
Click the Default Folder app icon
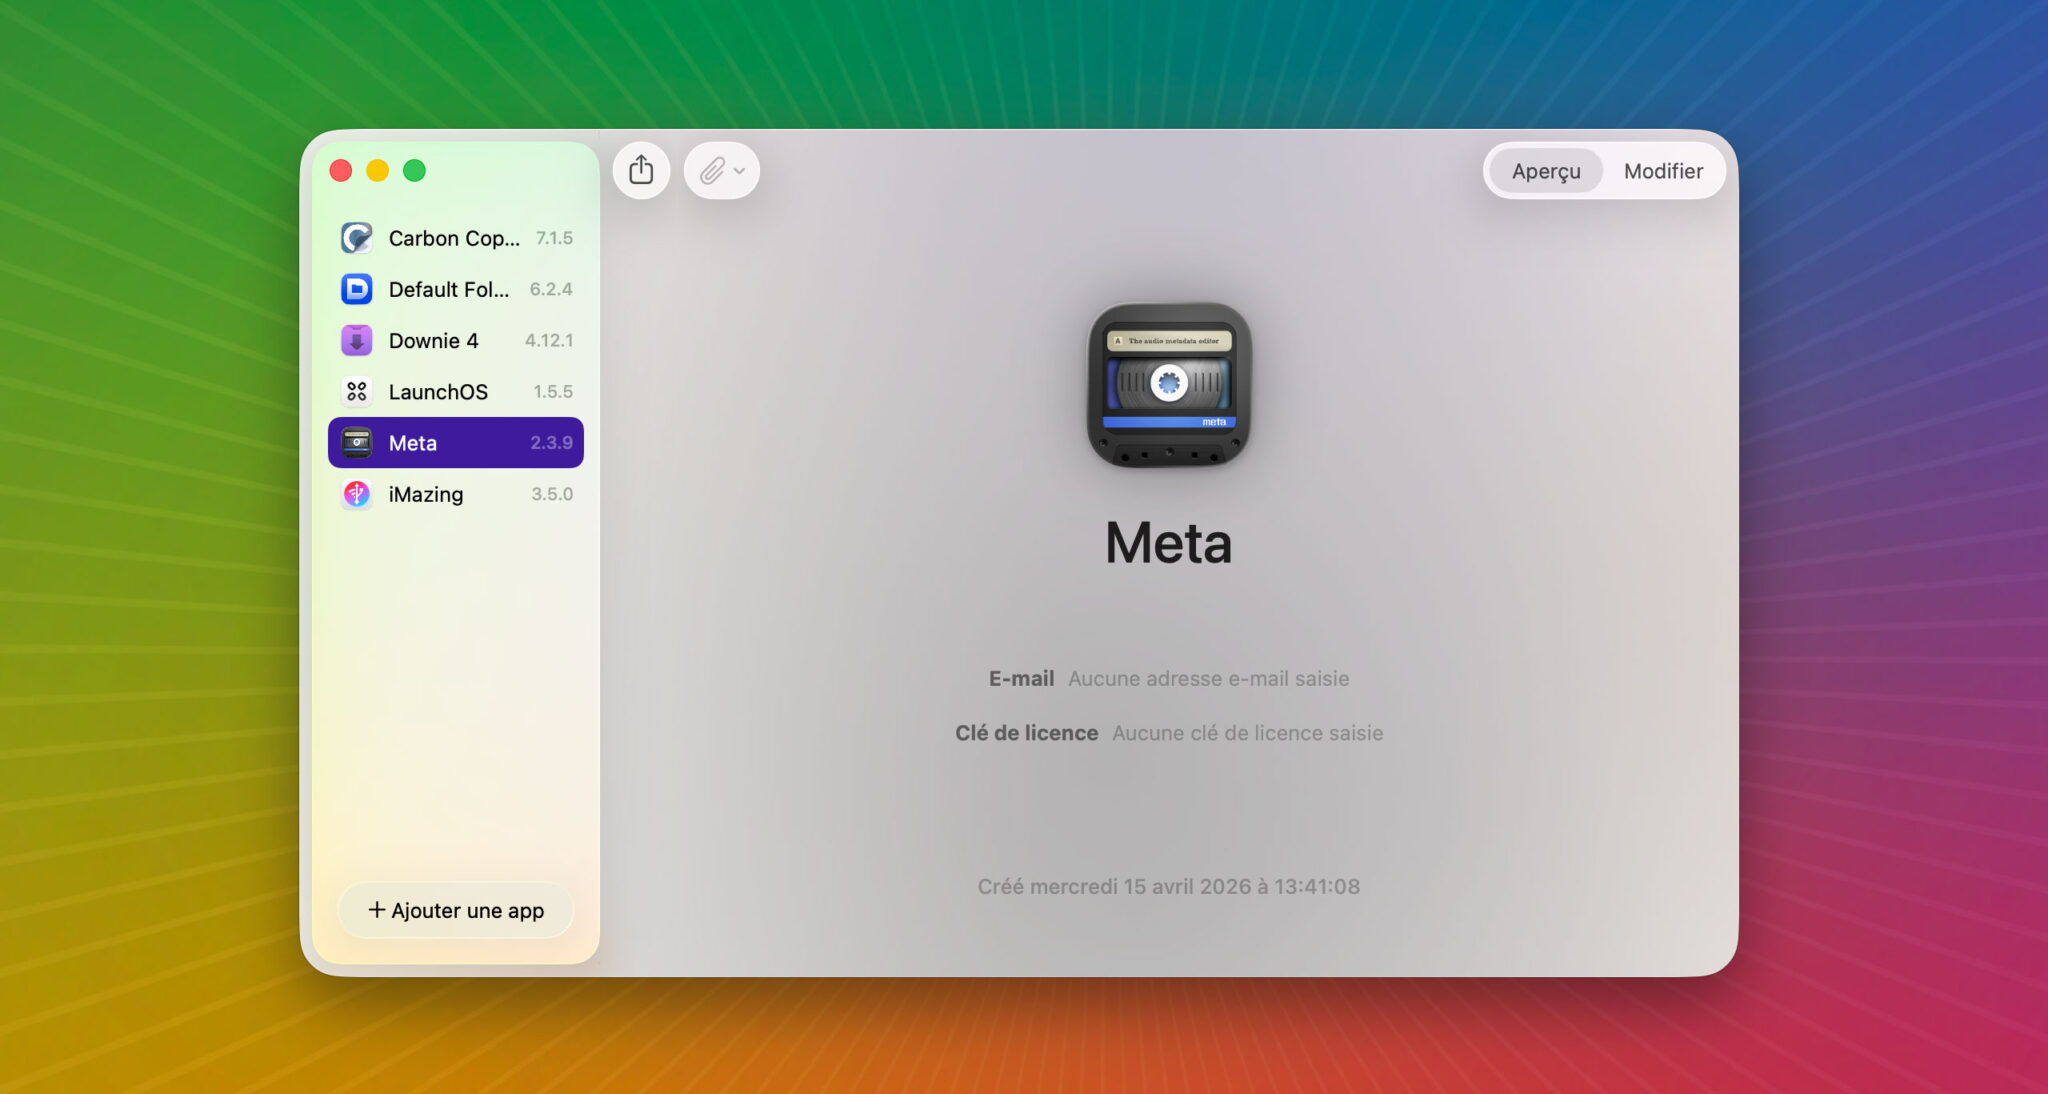point(357,289)
